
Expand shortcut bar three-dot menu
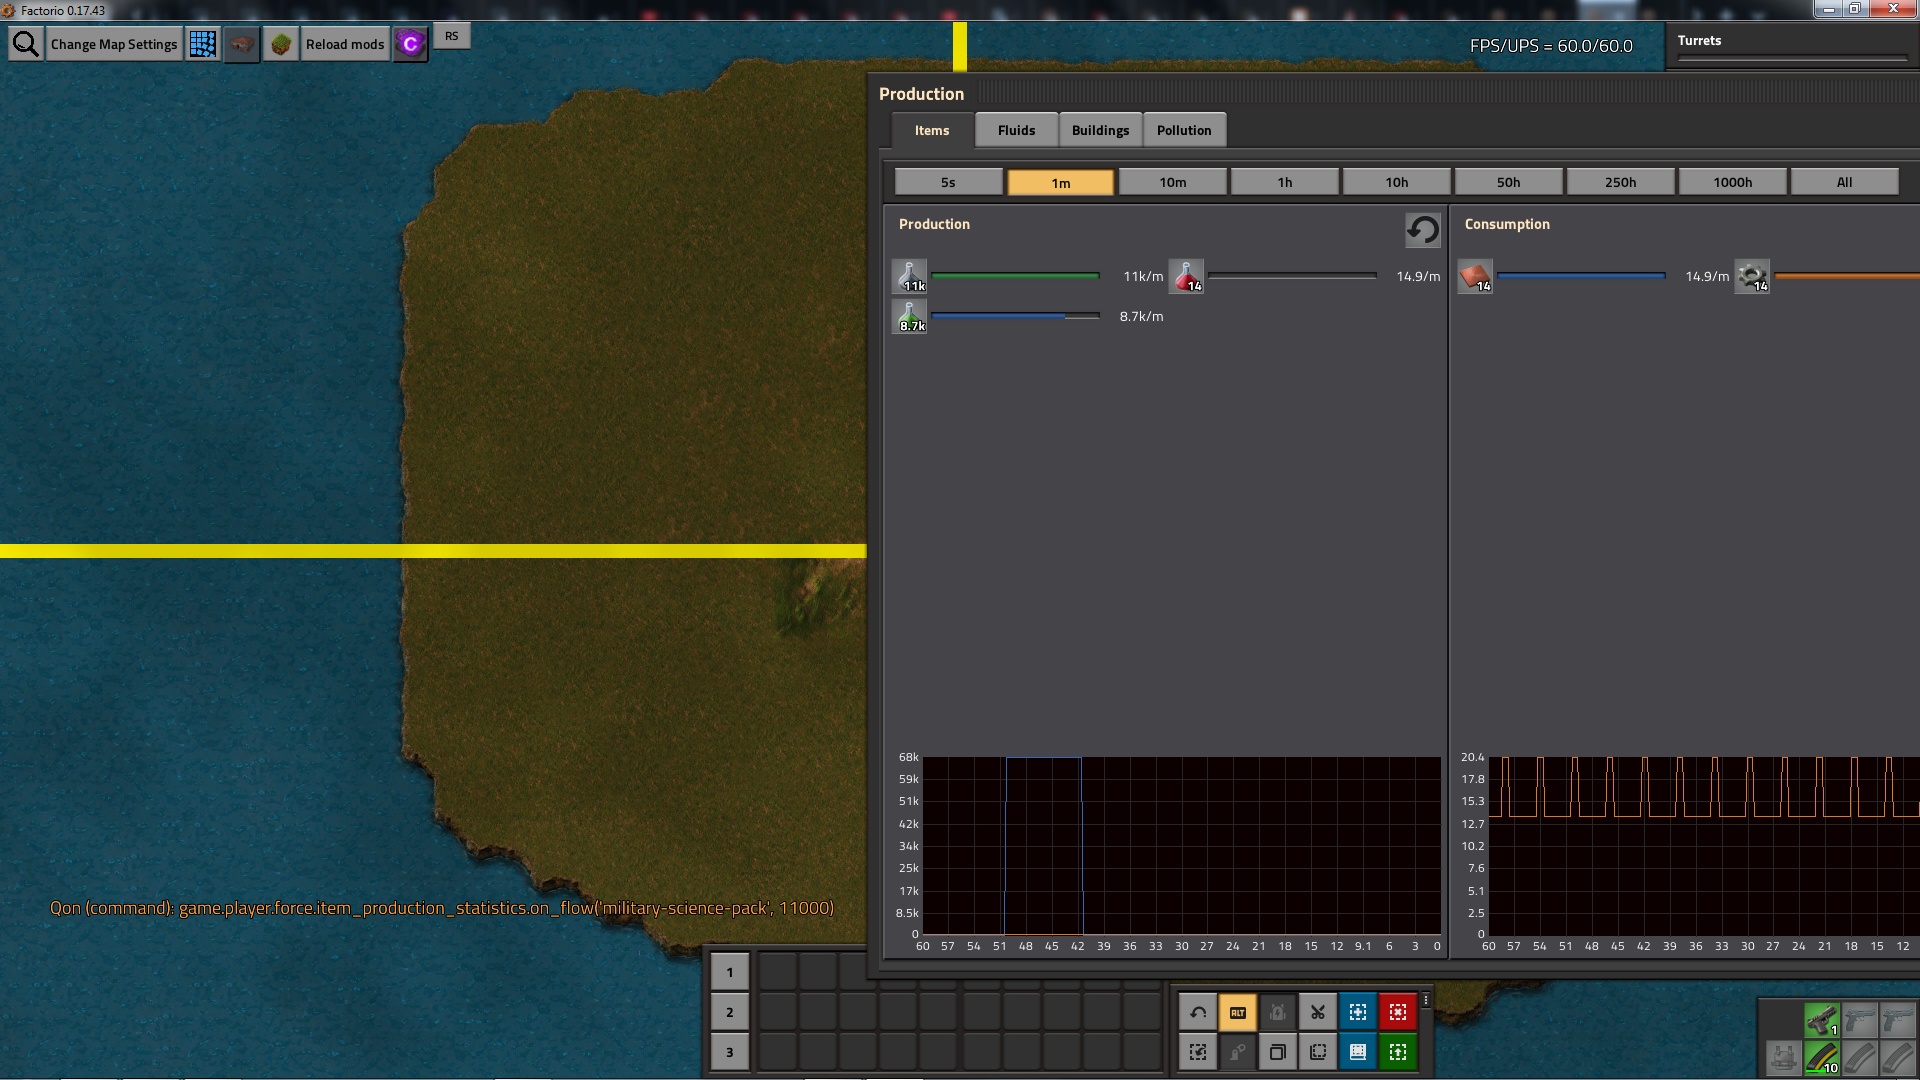(1426, 1000)
